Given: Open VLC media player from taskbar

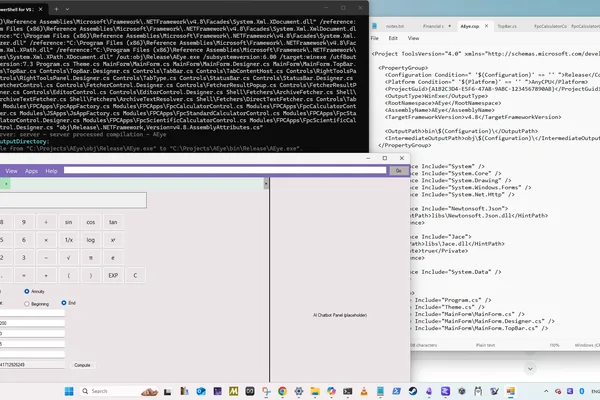Looking at the screenshot, I should tap(364, 391).
